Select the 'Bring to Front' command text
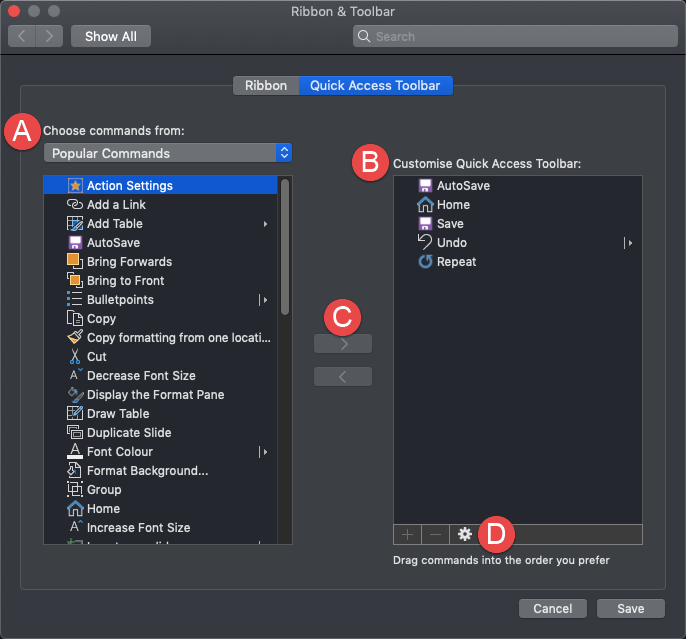The height and width of the screenshot is (639, 686). coord(126,280)
